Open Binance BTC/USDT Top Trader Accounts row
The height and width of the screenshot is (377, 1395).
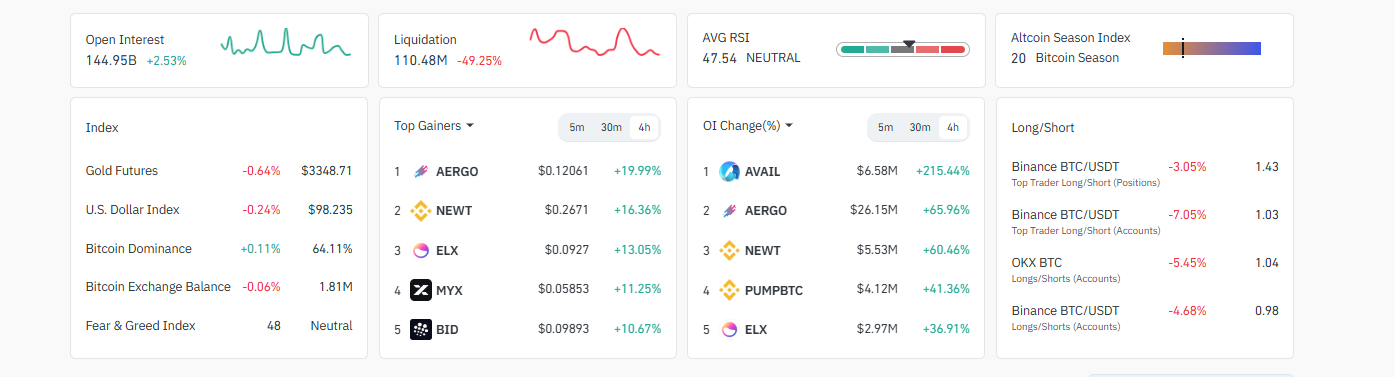[1145, 221]
